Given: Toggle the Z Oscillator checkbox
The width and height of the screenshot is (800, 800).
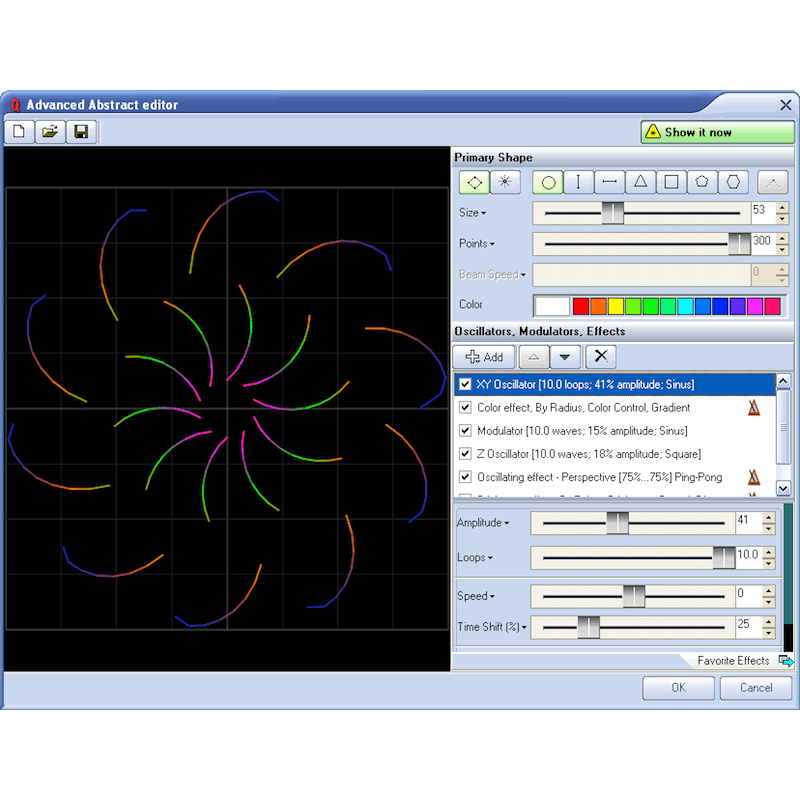Looking at the screenshot, I should coord(465,454).
